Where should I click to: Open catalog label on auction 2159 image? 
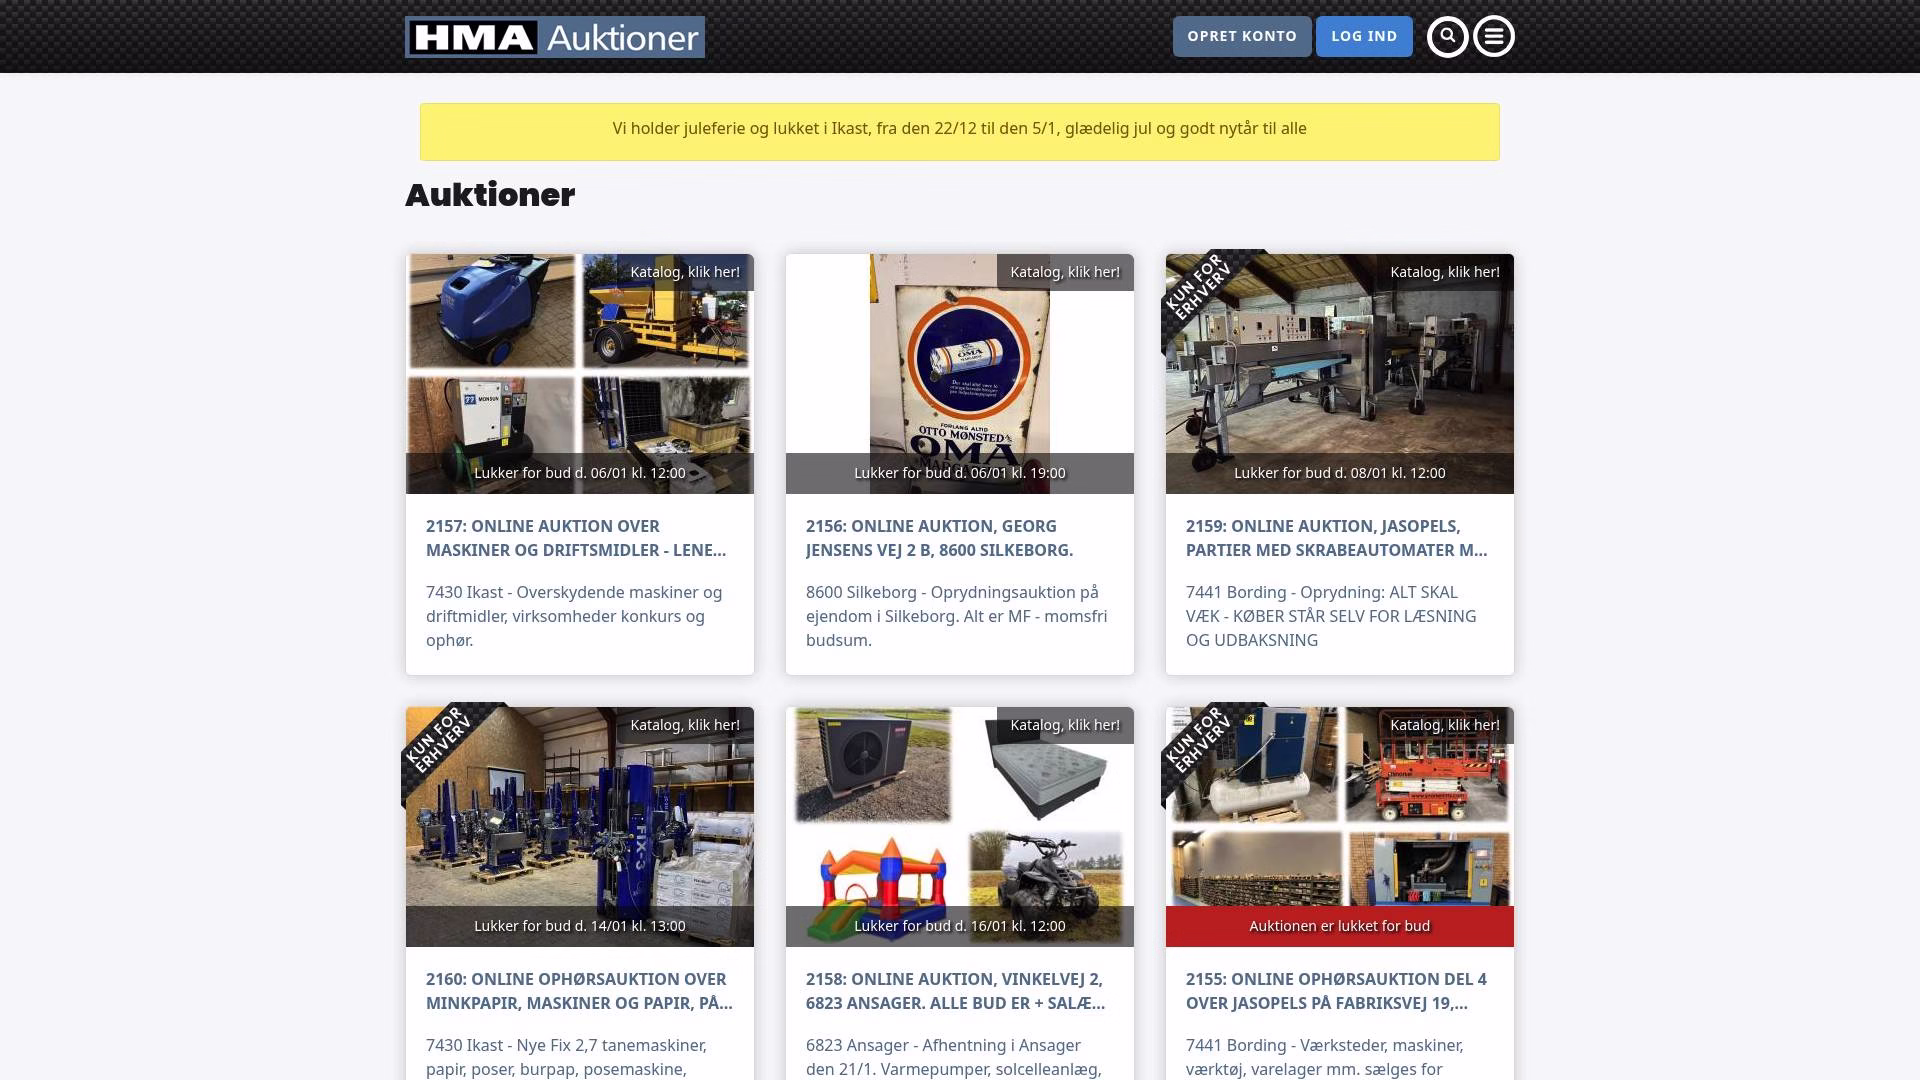[1445, 272]
